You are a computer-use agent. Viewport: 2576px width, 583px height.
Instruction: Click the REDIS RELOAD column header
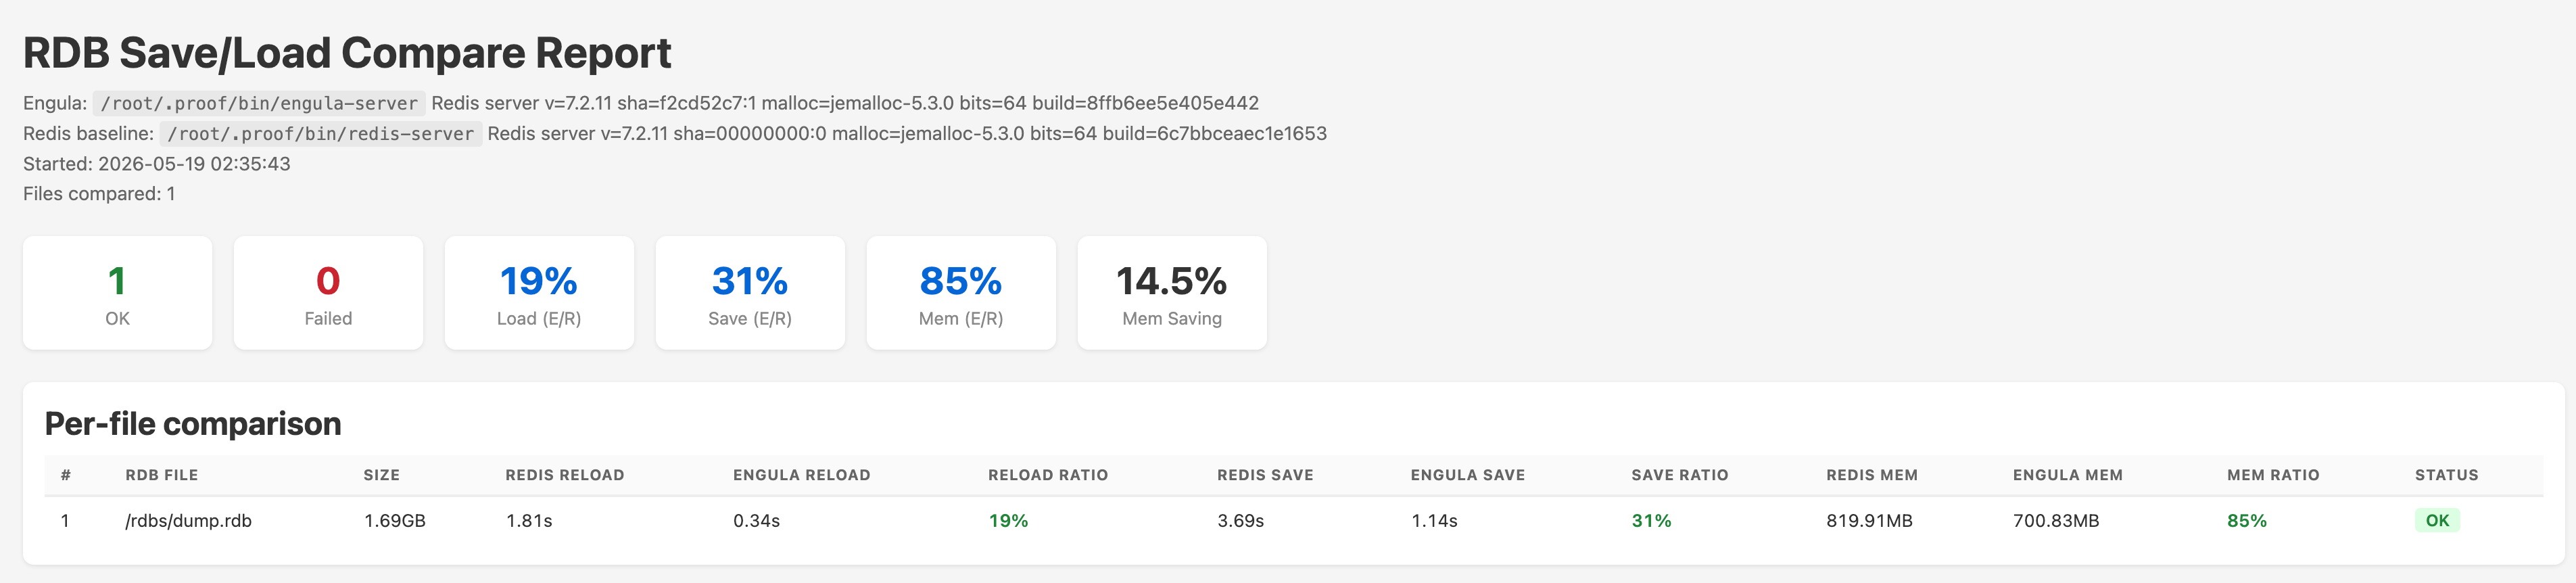coord(565,475)
